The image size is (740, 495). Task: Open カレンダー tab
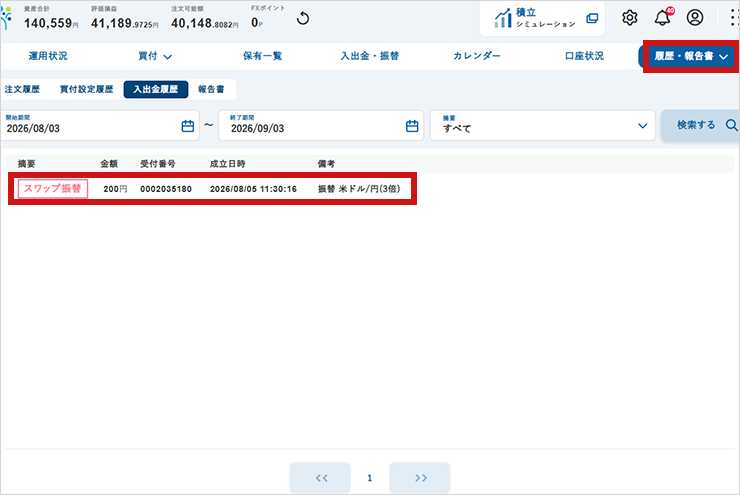pos(477,56)
